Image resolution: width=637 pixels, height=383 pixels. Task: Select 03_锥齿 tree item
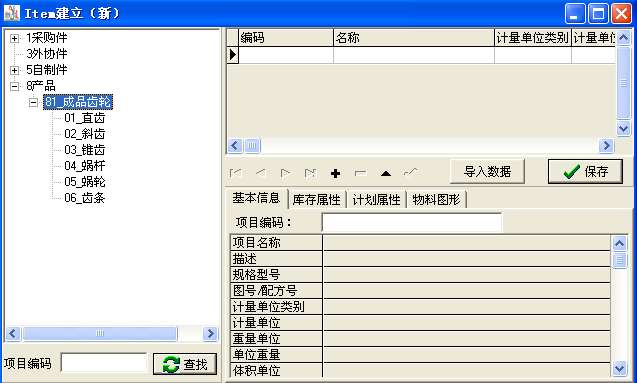point(84,150)
